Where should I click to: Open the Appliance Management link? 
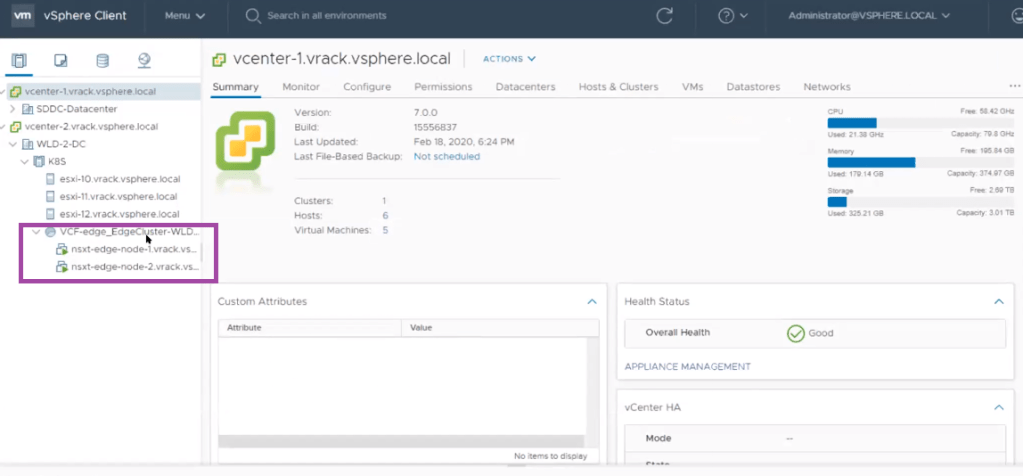[687, 367]
